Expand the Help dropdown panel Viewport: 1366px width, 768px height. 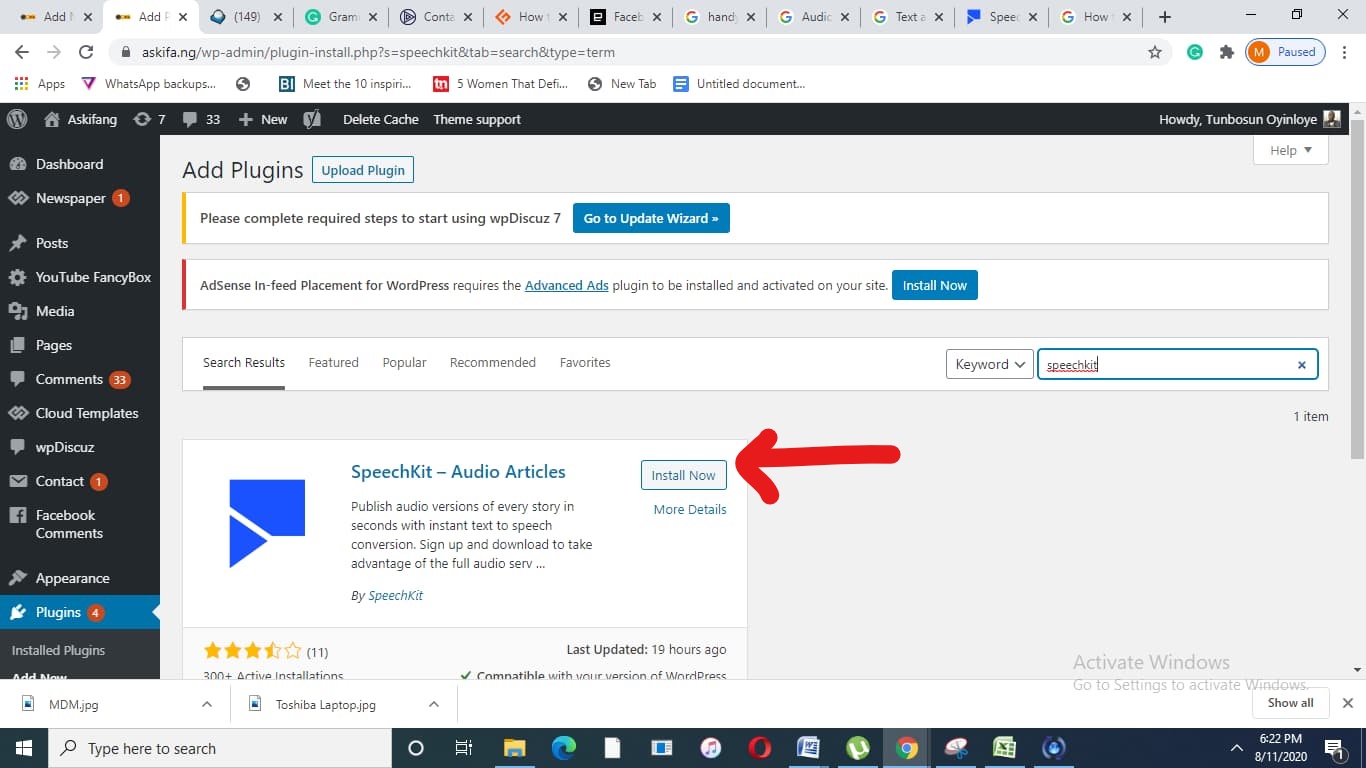pyautogui.click(x=1290, y=150)
